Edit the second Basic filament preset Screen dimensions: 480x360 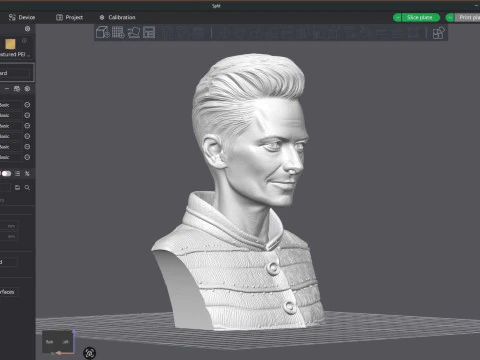coord(27,115)
